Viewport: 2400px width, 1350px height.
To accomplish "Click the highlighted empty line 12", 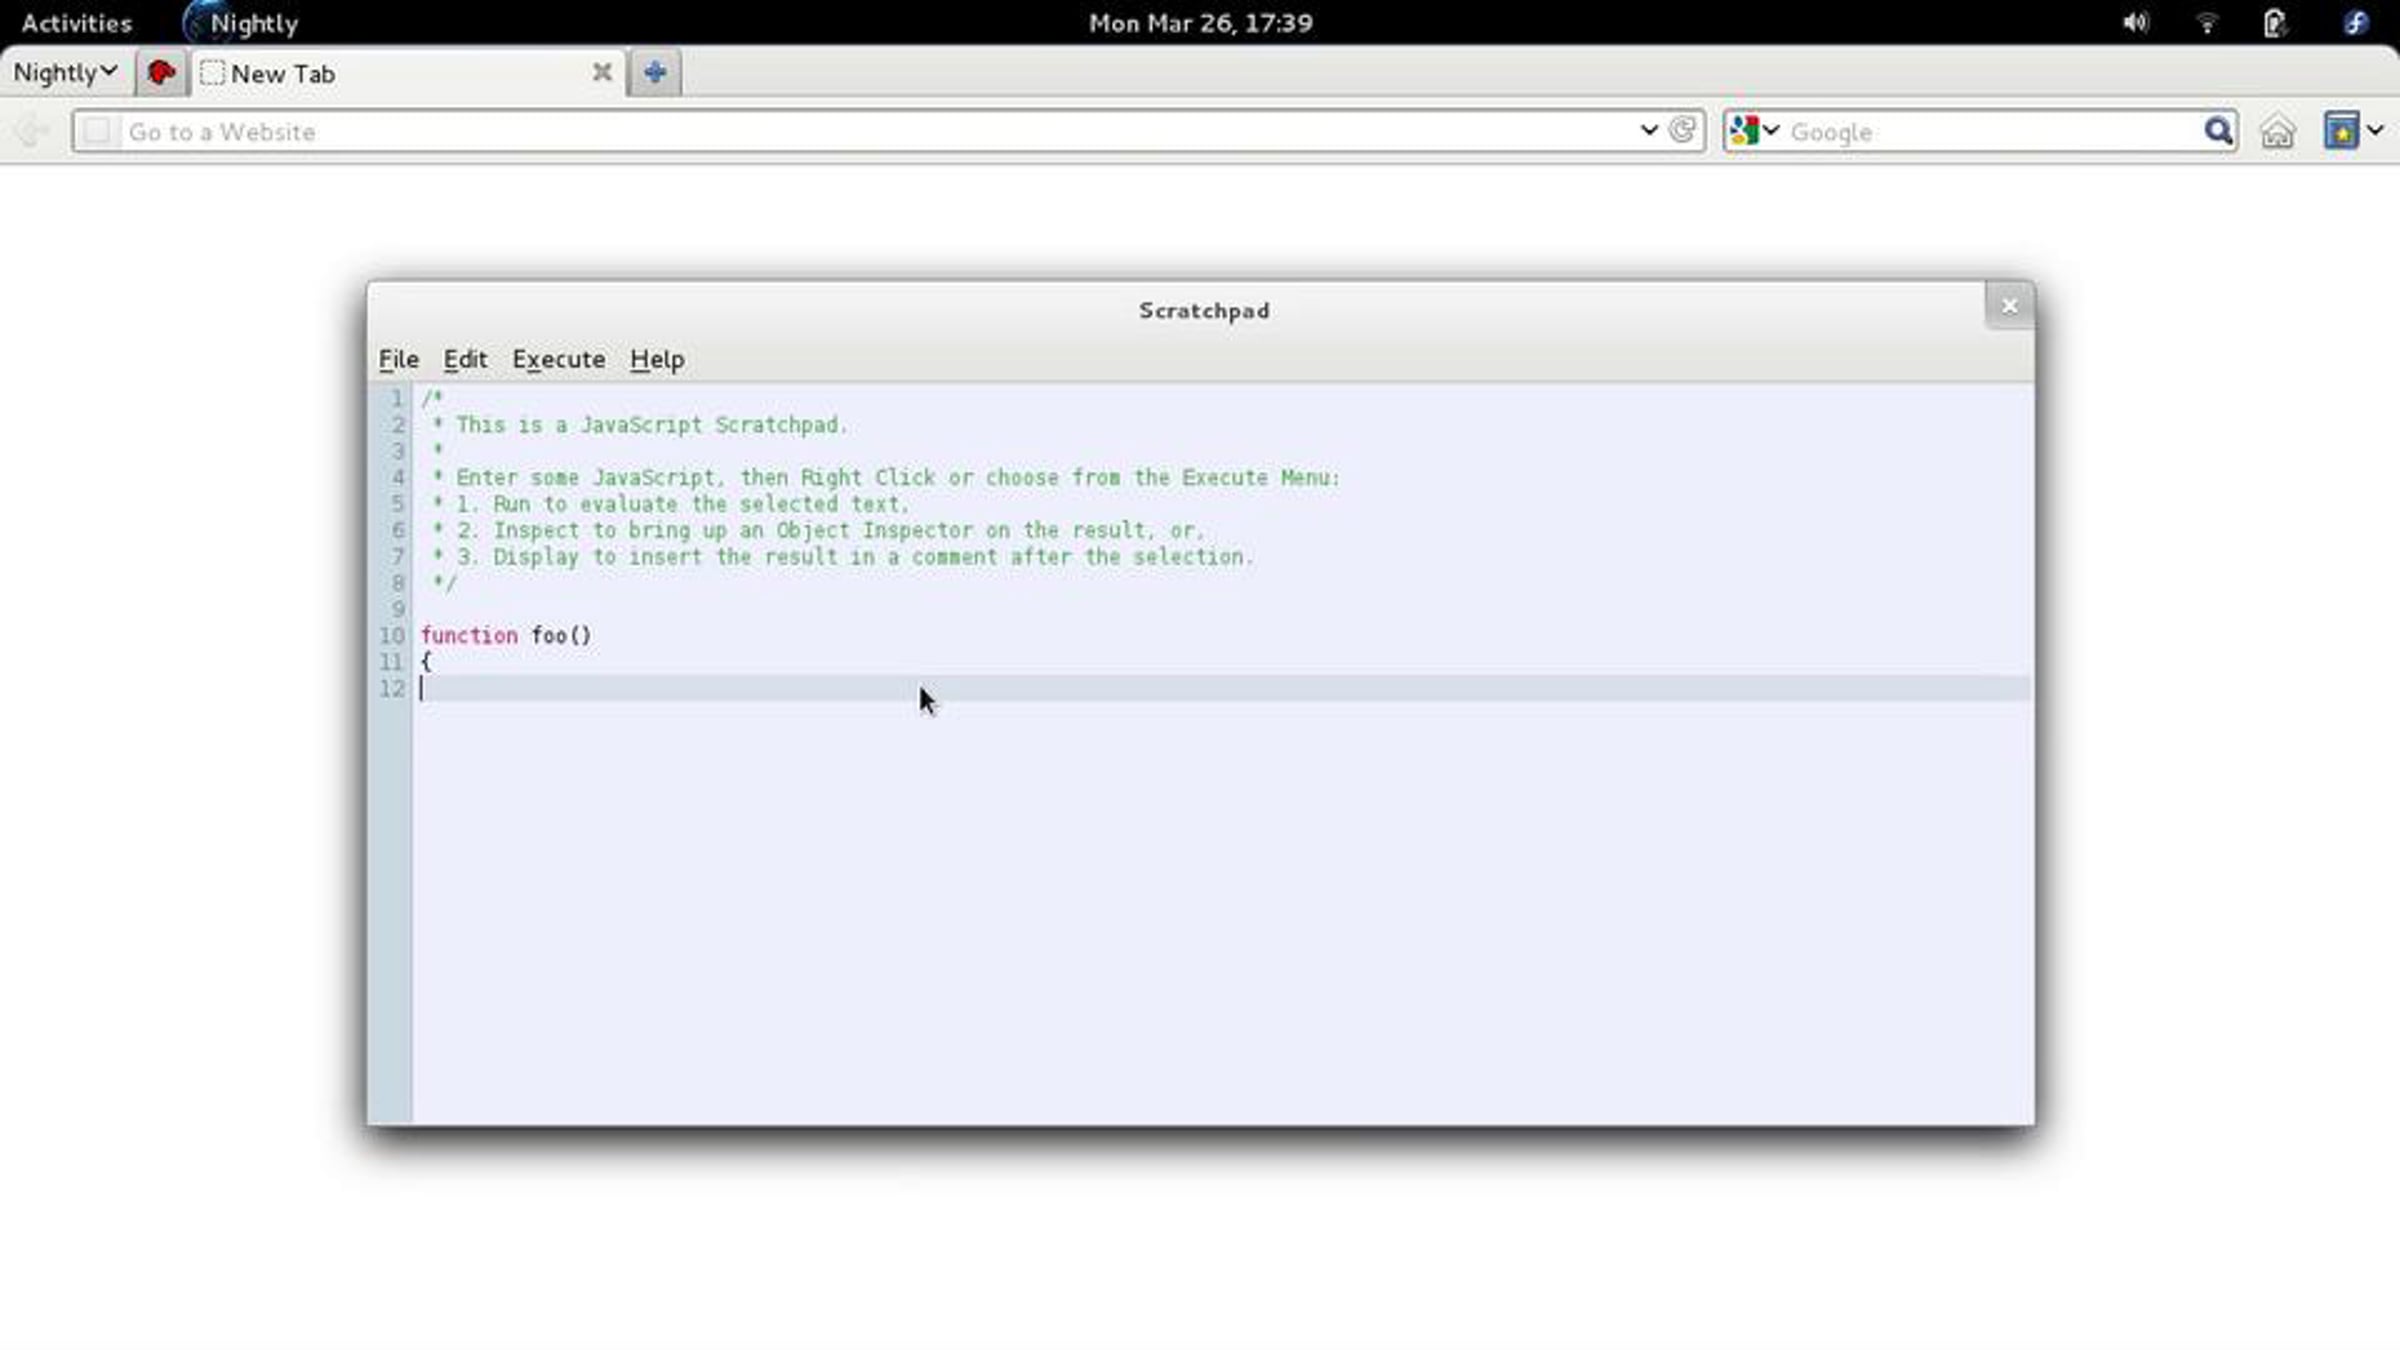I will (1224, 688).
